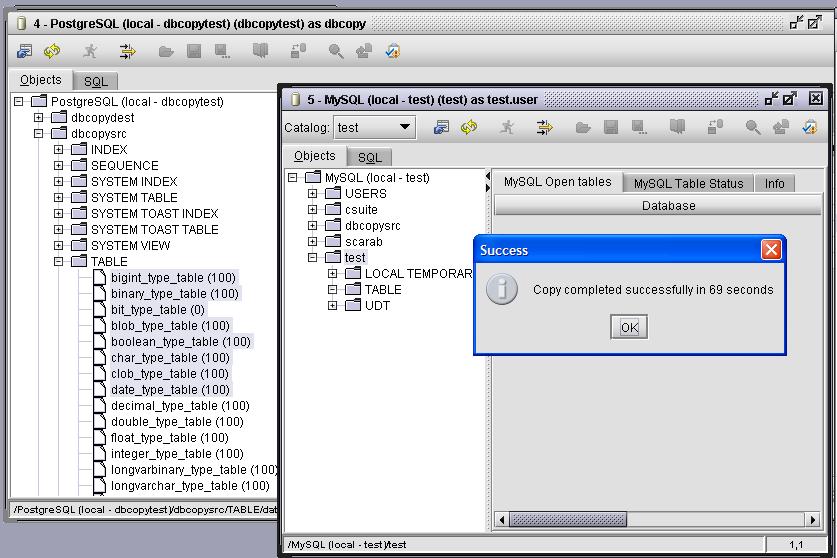Switch to the SQL tab in MySQL window
The image size is (837, 558).
point(369,157)
